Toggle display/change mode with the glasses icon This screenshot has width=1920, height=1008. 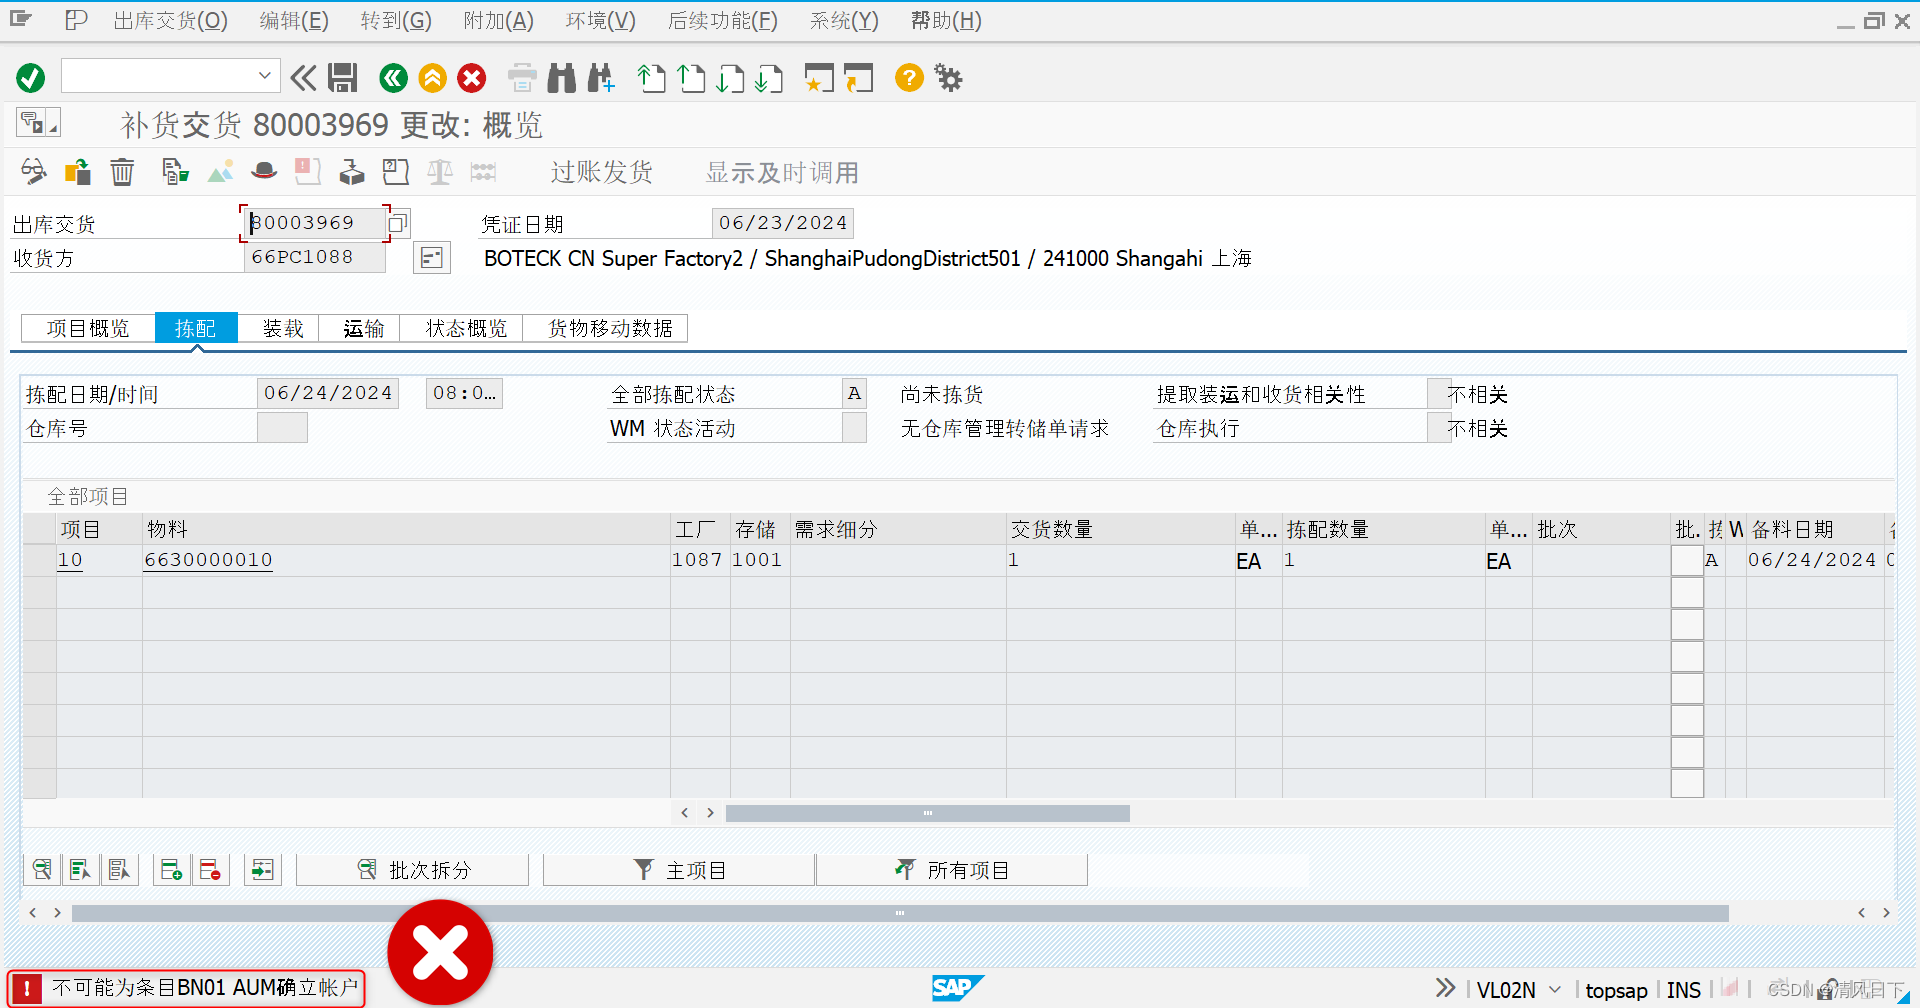[33, 171]
